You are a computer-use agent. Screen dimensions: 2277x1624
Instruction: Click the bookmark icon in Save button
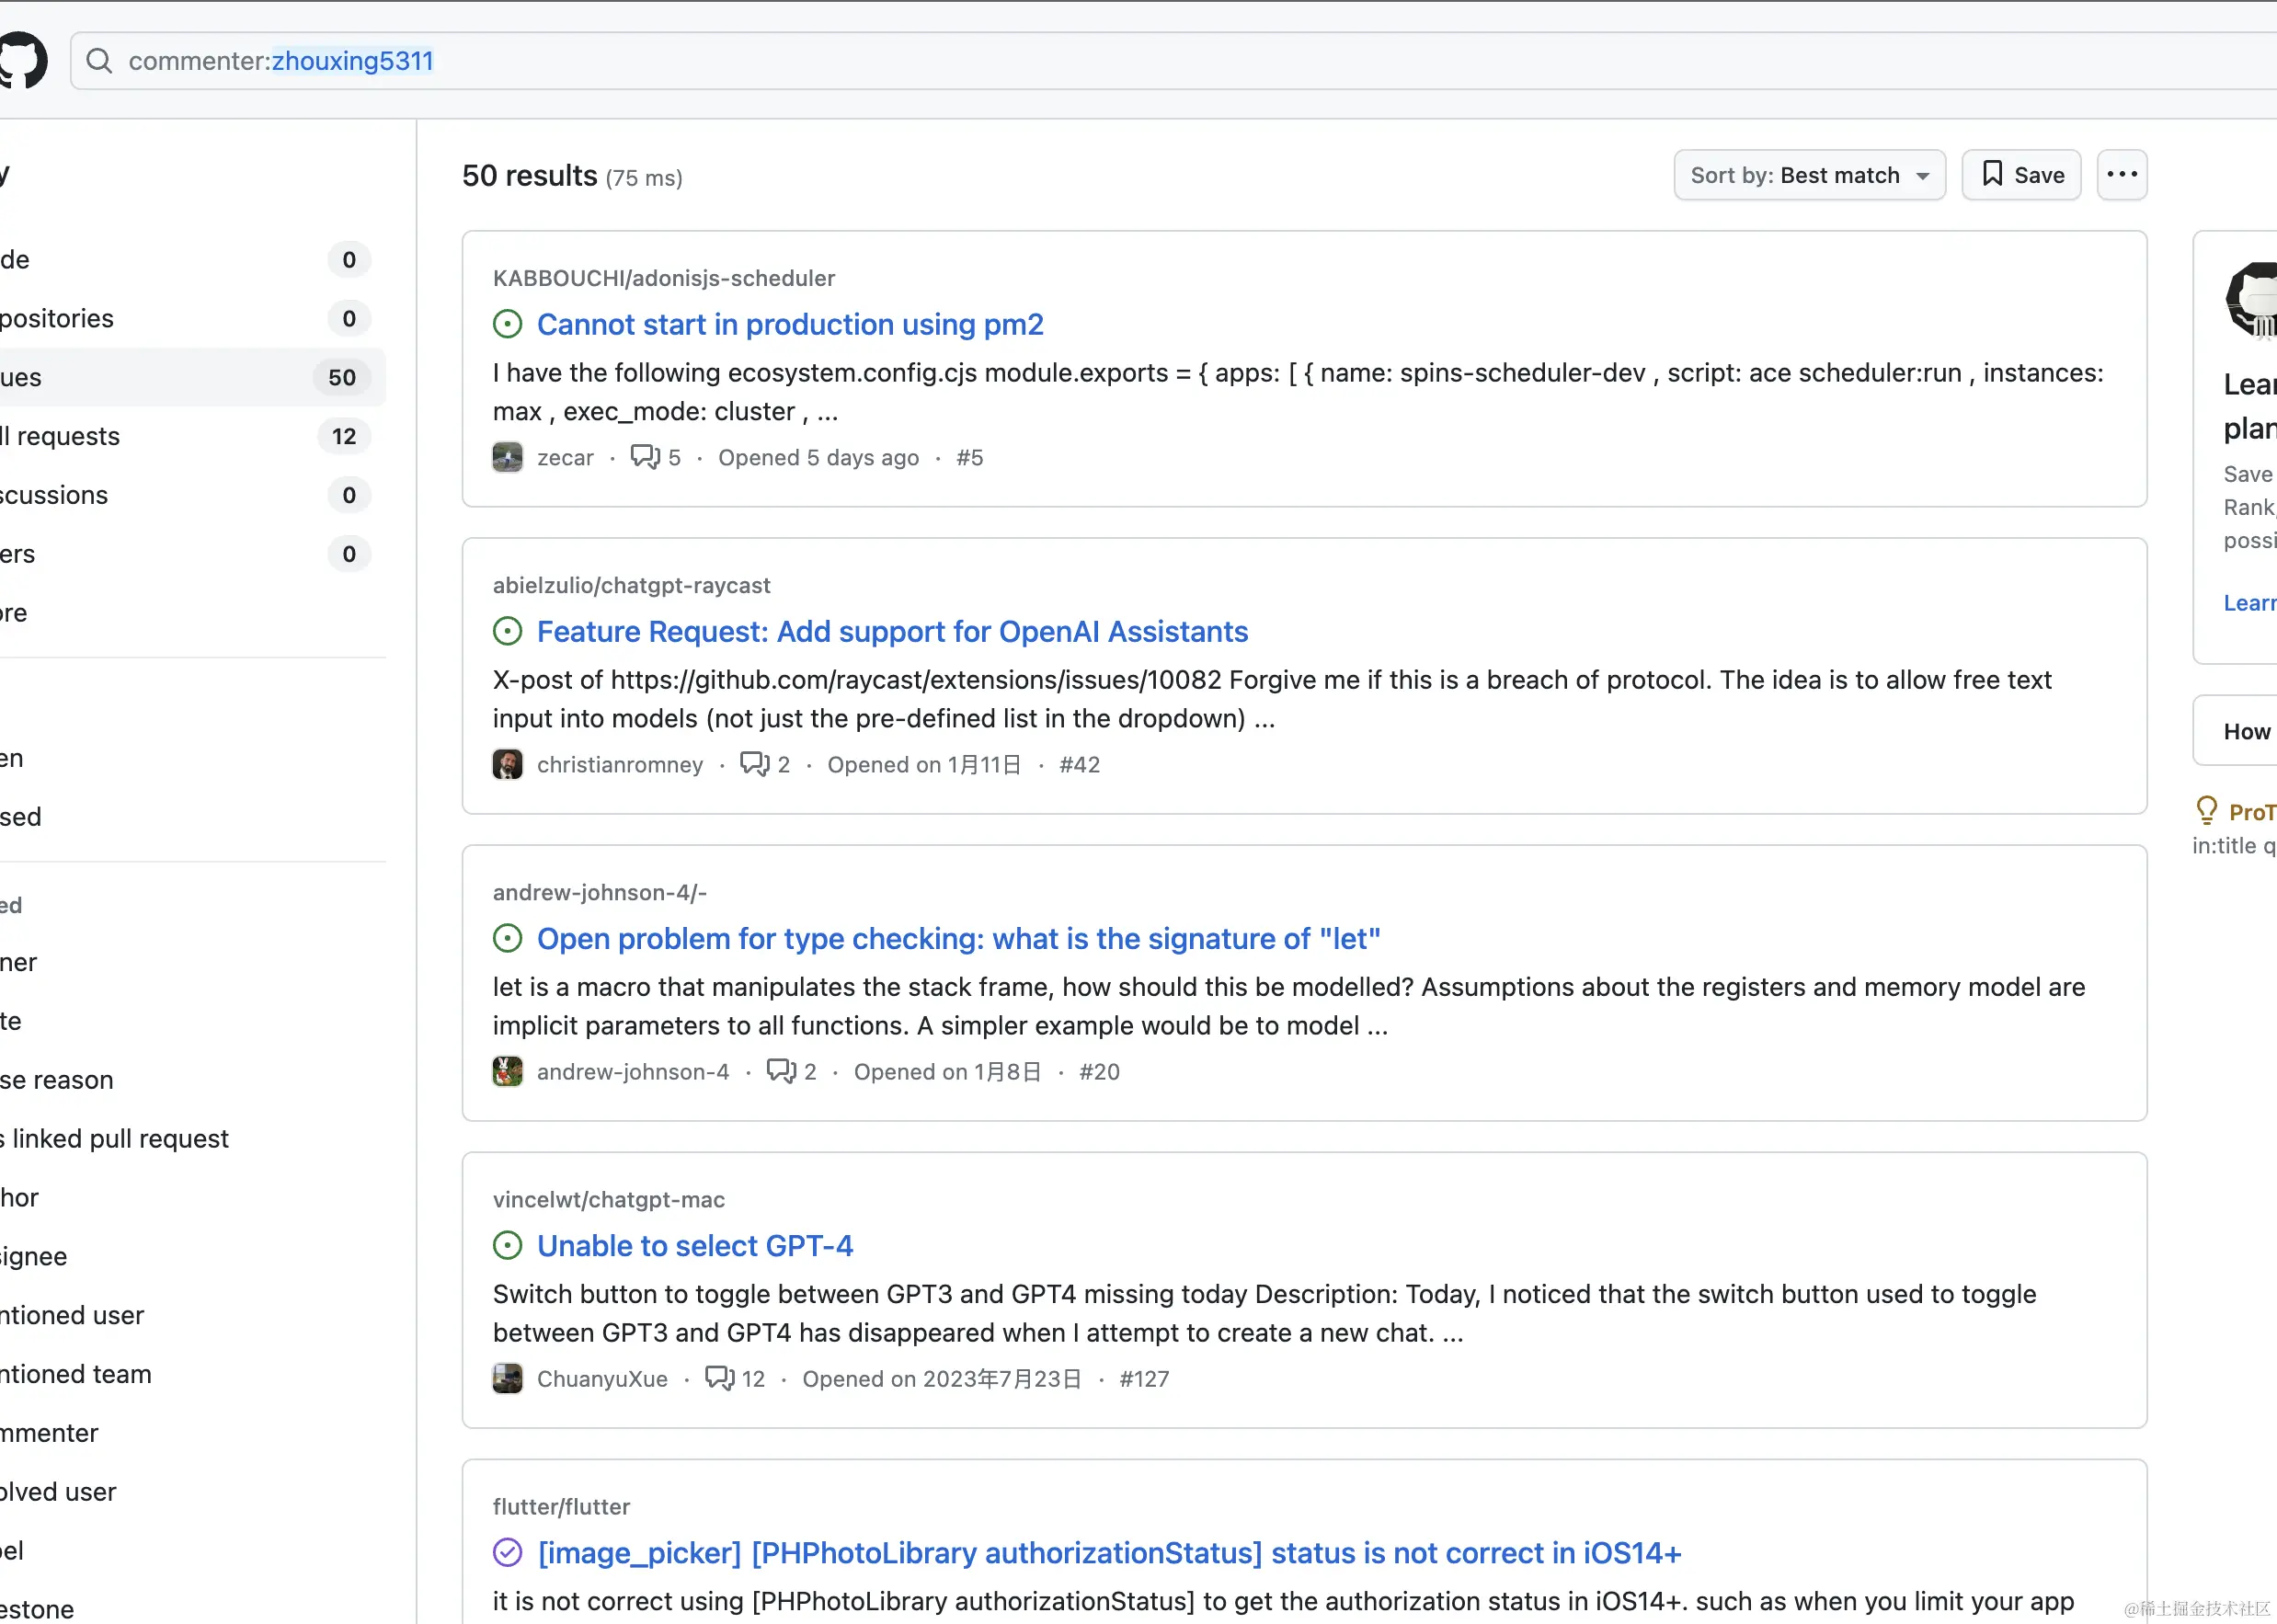1992,174
